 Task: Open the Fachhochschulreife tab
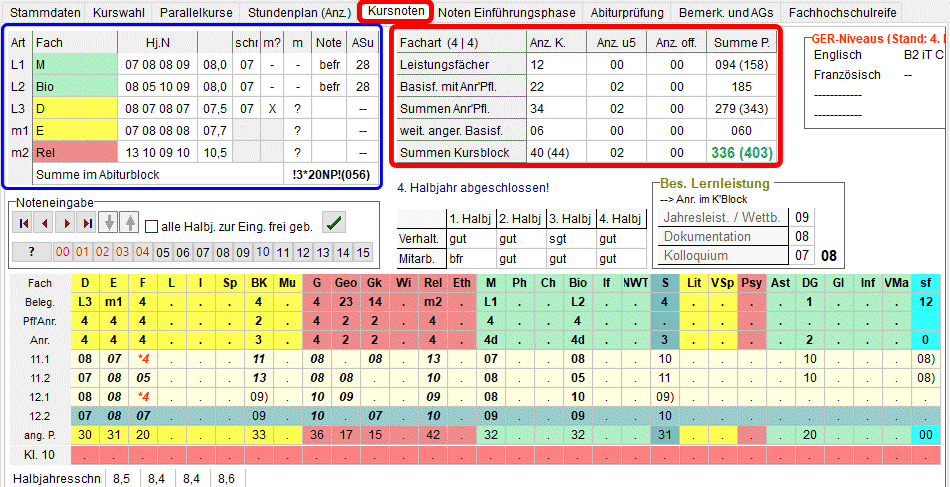pyautogui.click(x=842, y=13)
